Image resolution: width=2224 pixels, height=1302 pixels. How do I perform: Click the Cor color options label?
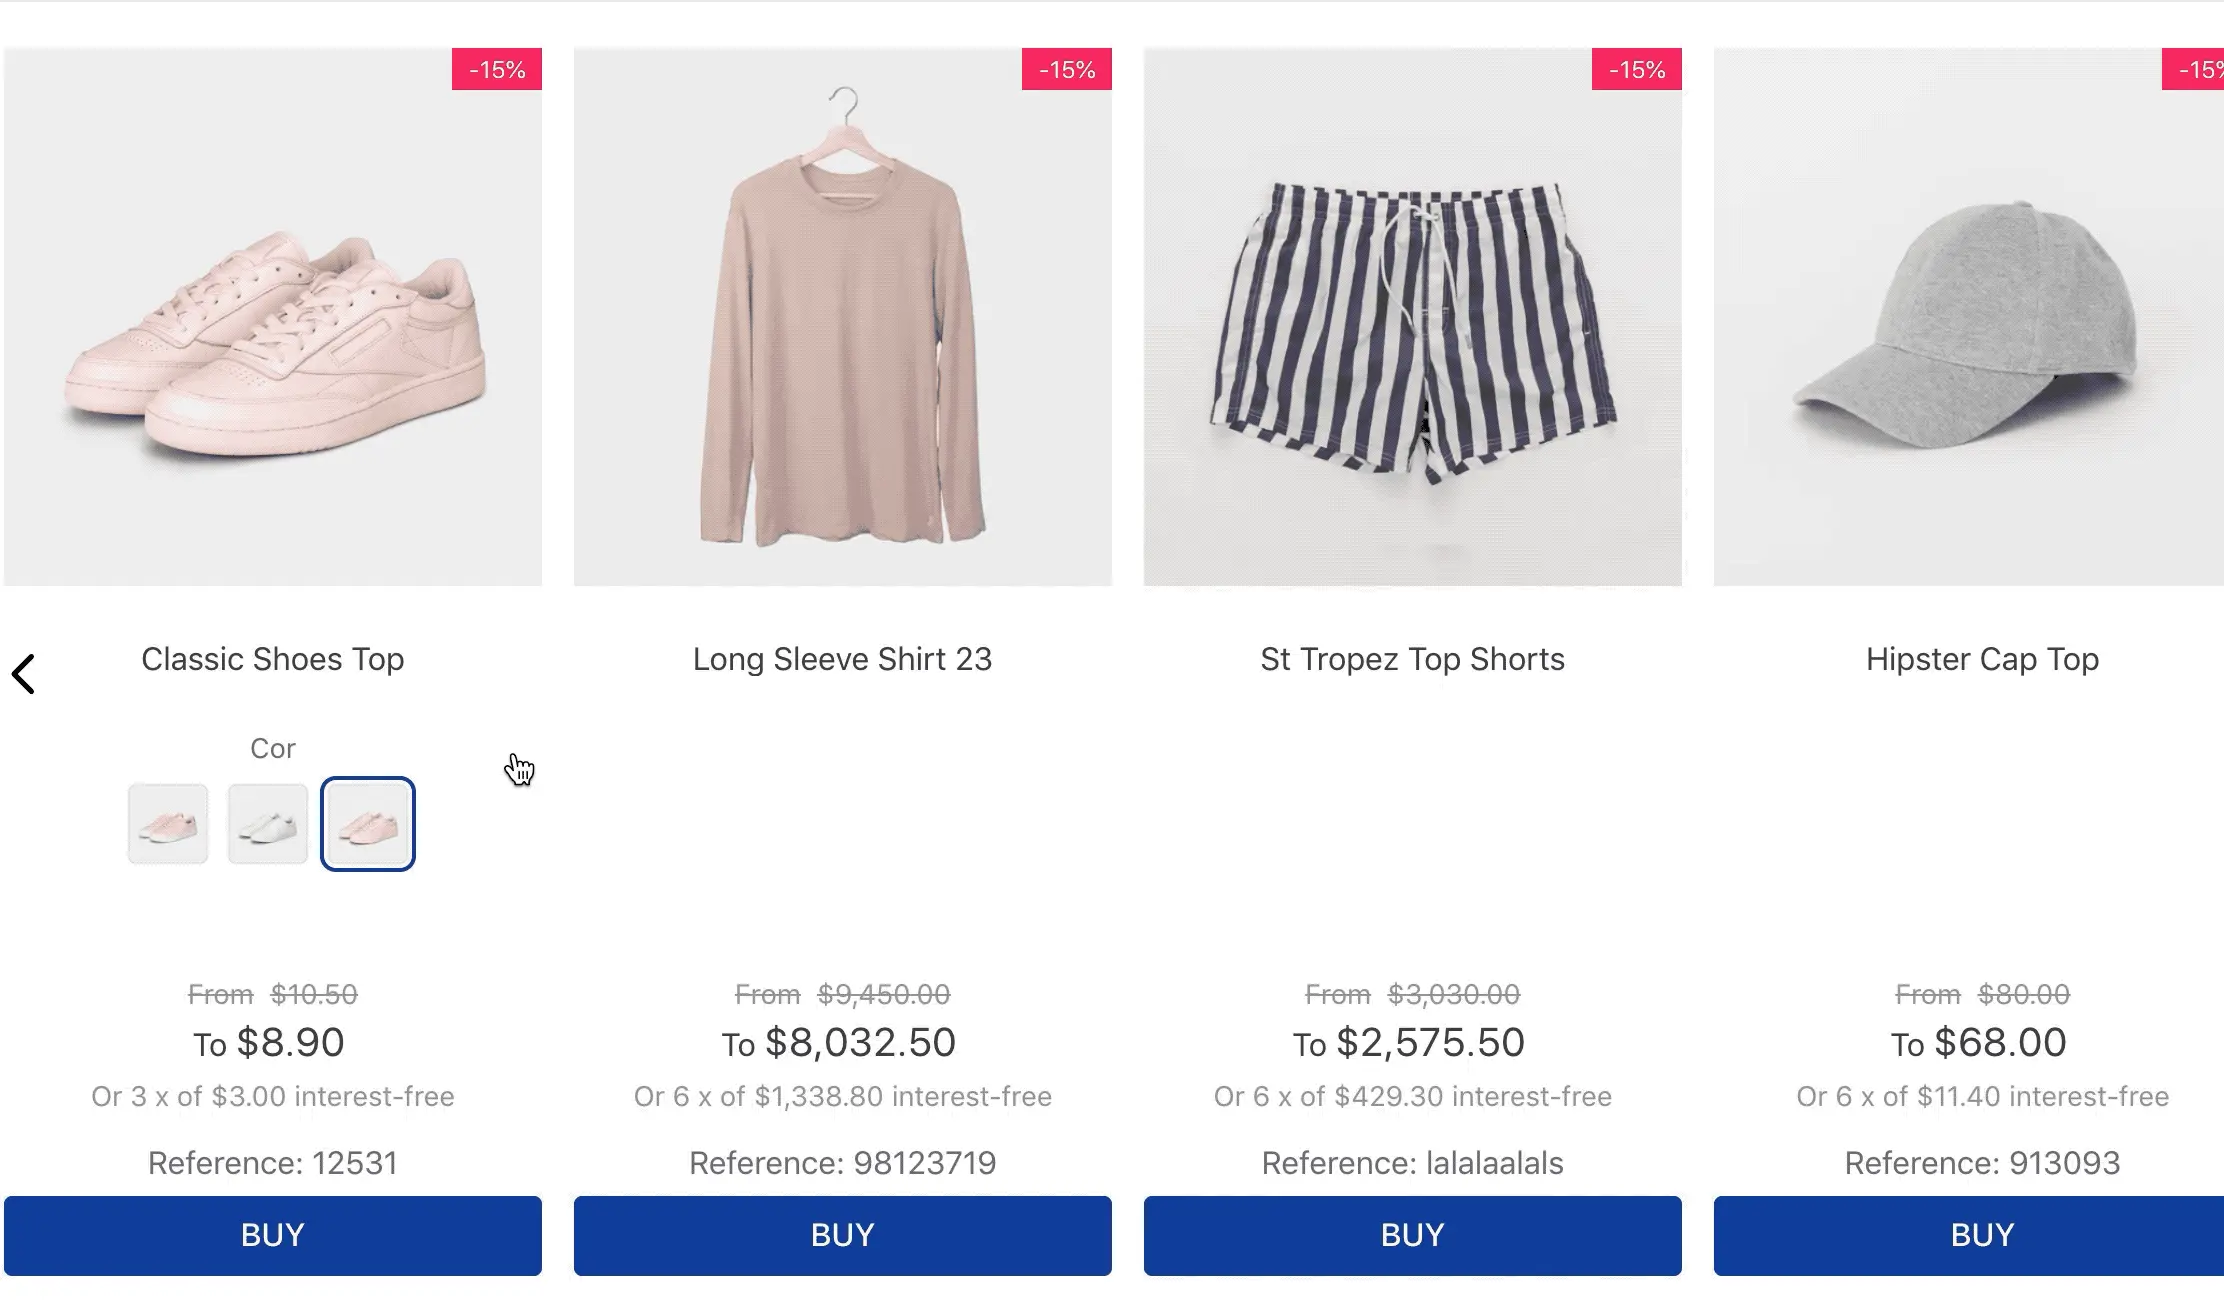[273, 748]
